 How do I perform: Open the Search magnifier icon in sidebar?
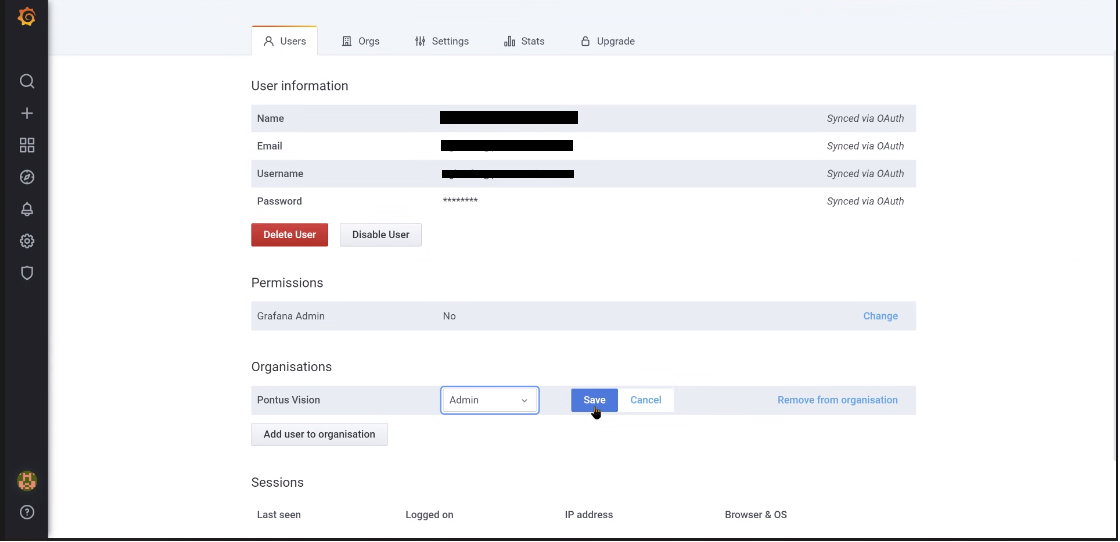tap(27, 81)
